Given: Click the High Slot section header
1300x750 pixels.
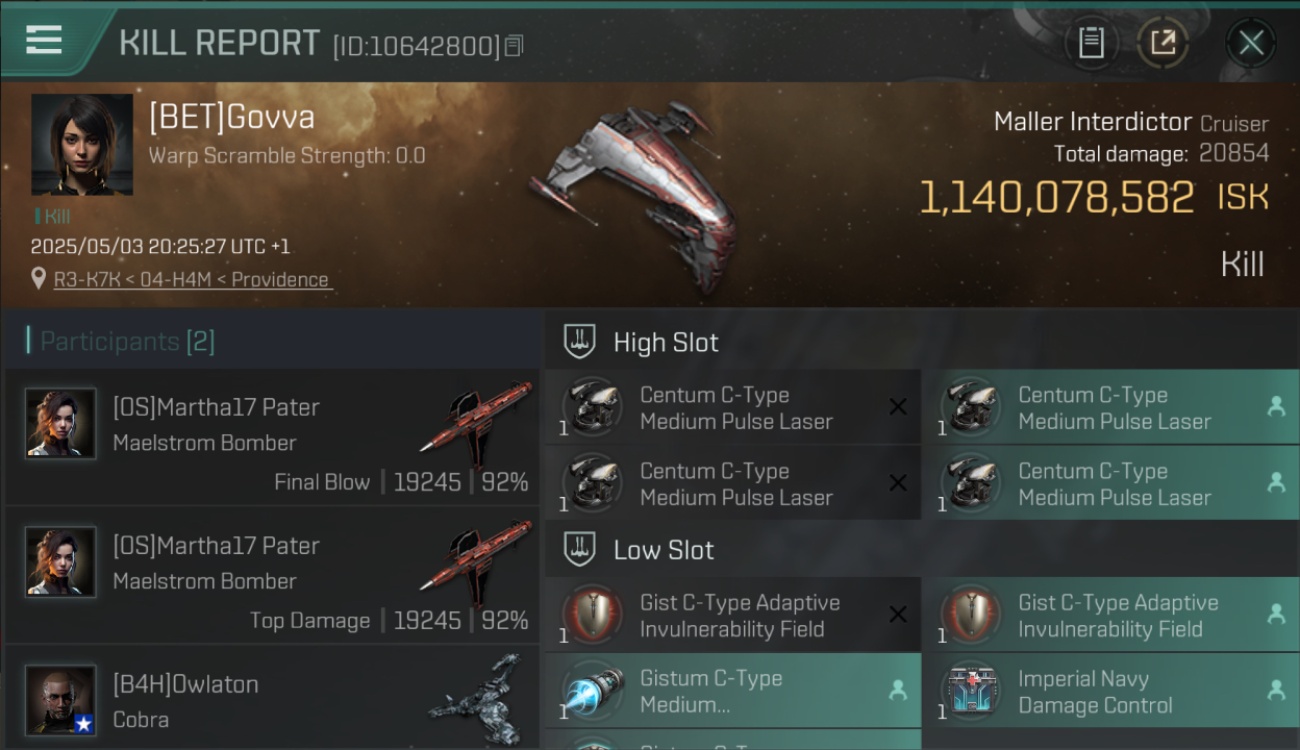Looking at the screenshot, I should (x=666, y=342).
